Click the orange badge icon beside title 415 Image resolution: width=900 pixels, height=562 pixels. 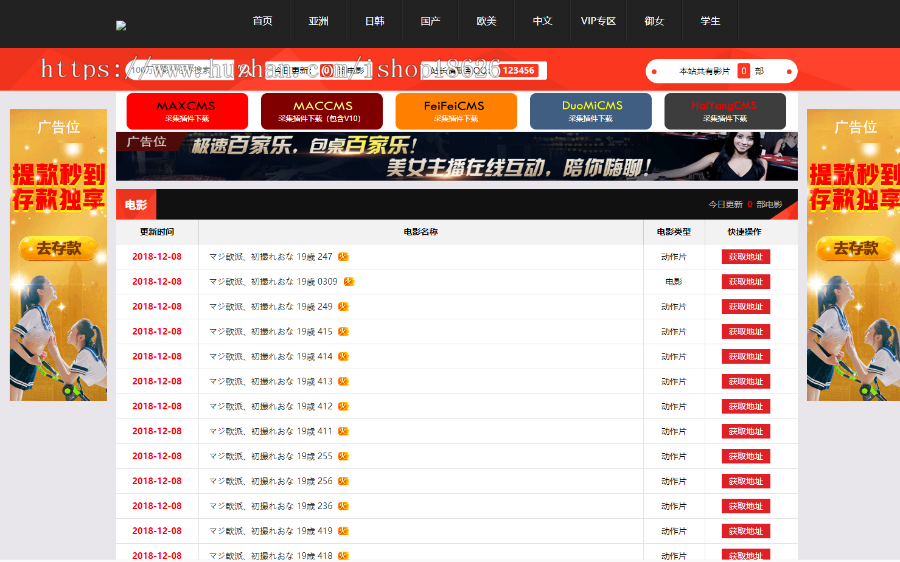[343, 331]
